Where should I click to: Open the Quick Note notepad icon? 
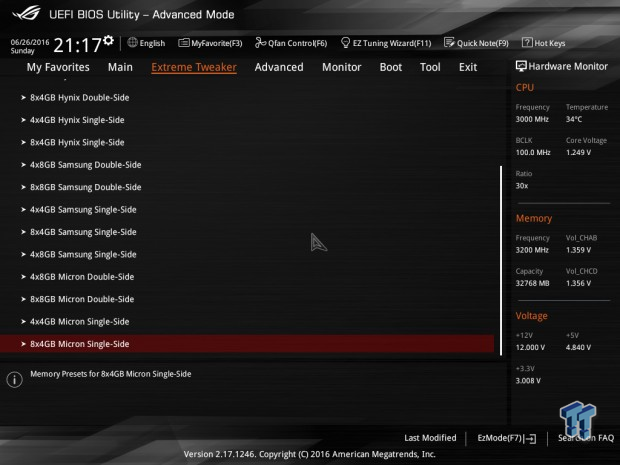[x=449, y=42]
